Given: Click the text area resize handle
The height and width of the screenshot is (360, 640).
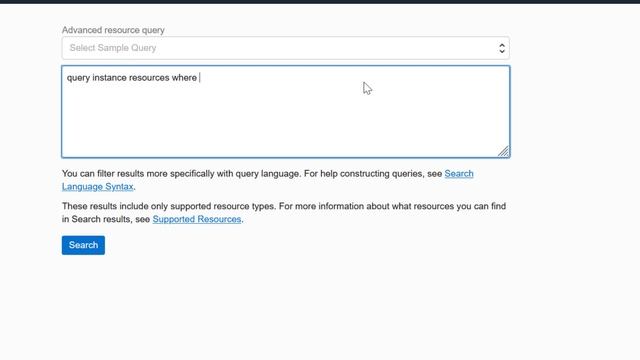Looking at the screenshot, I should 503,151.
